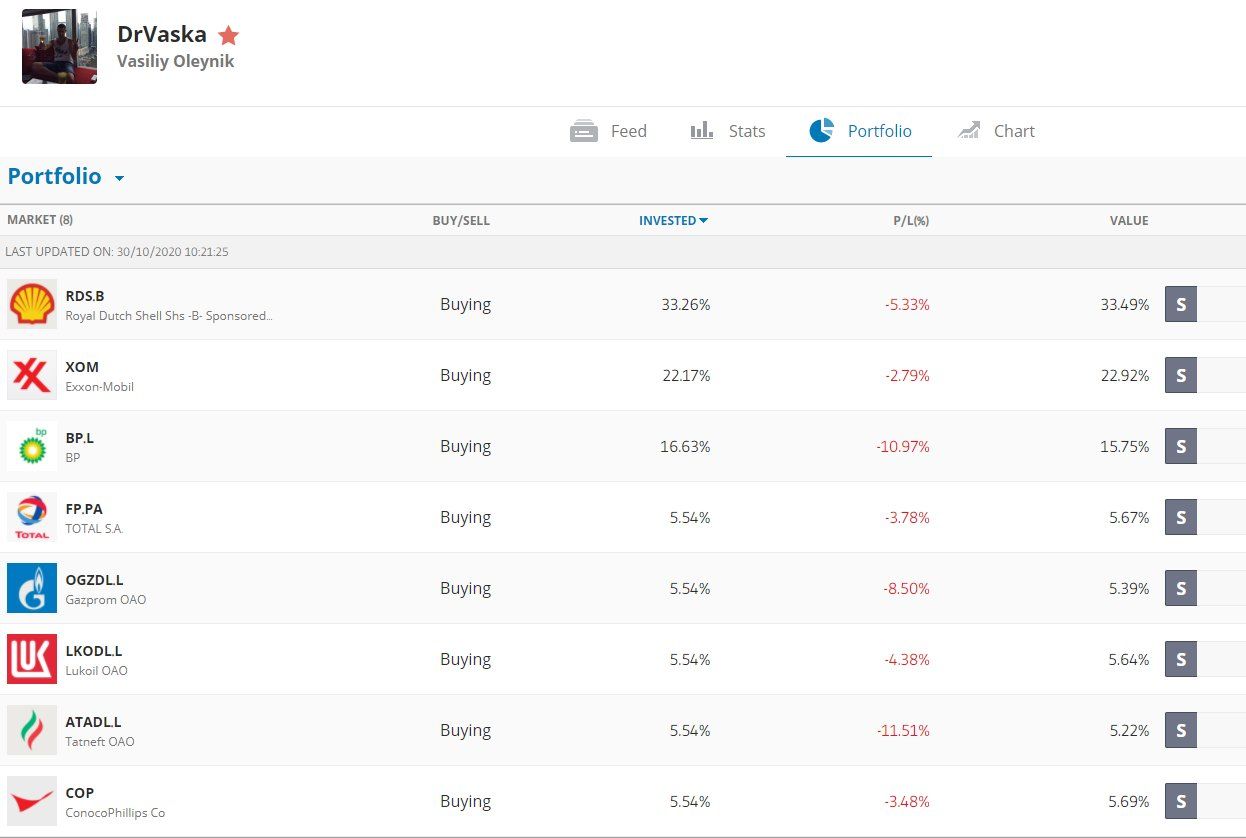Open the Chart tab
The width and height of the screenshot is (1246, 838).
point(996,131)
